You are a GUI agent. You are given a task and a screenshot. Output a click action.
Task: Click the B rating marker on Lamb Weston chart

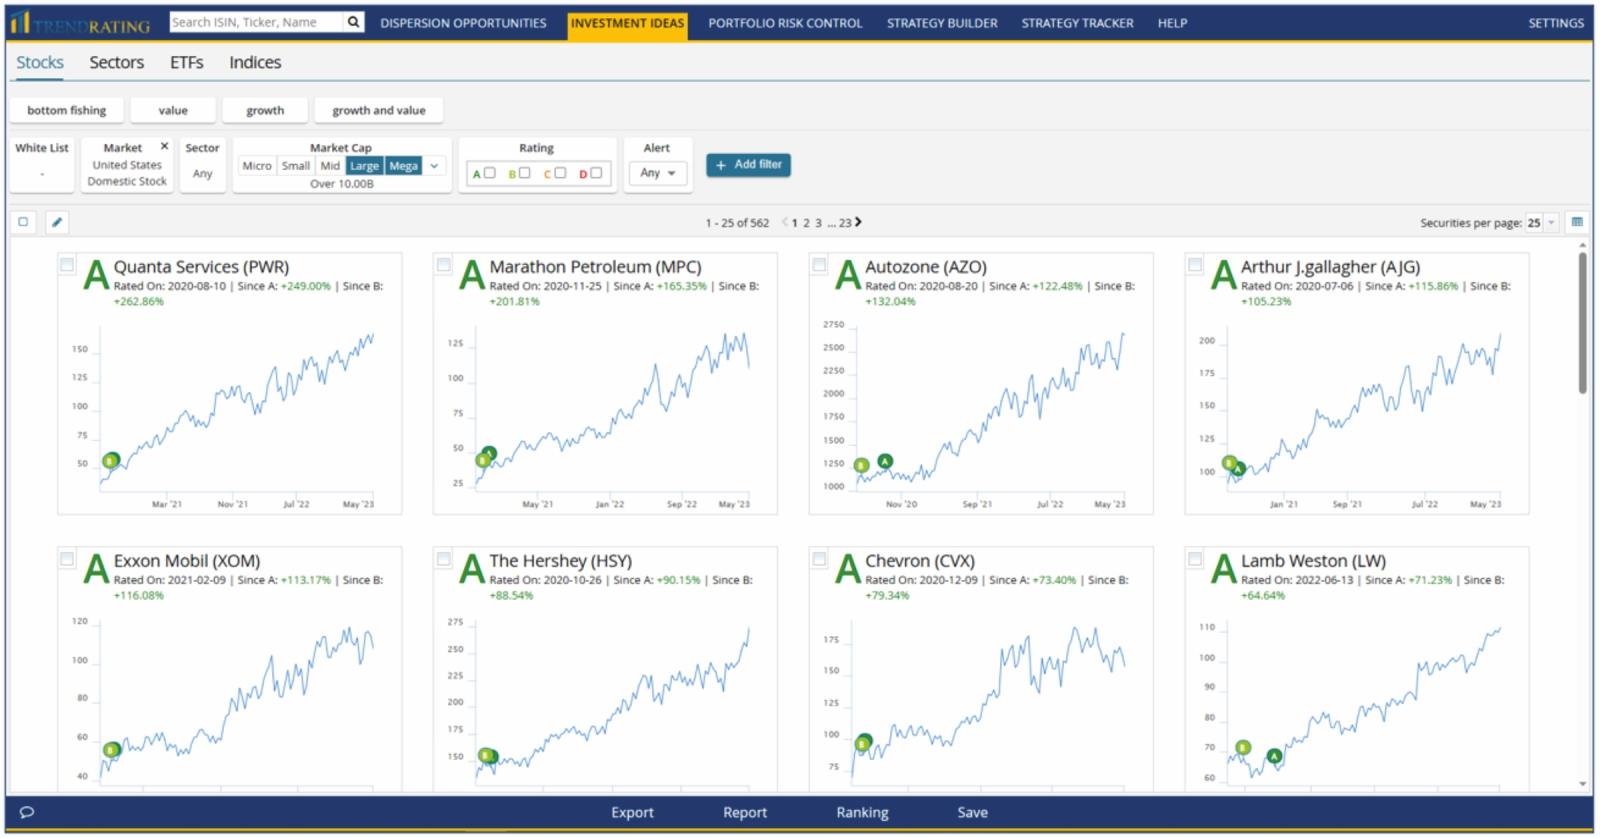click(1243, 747)
